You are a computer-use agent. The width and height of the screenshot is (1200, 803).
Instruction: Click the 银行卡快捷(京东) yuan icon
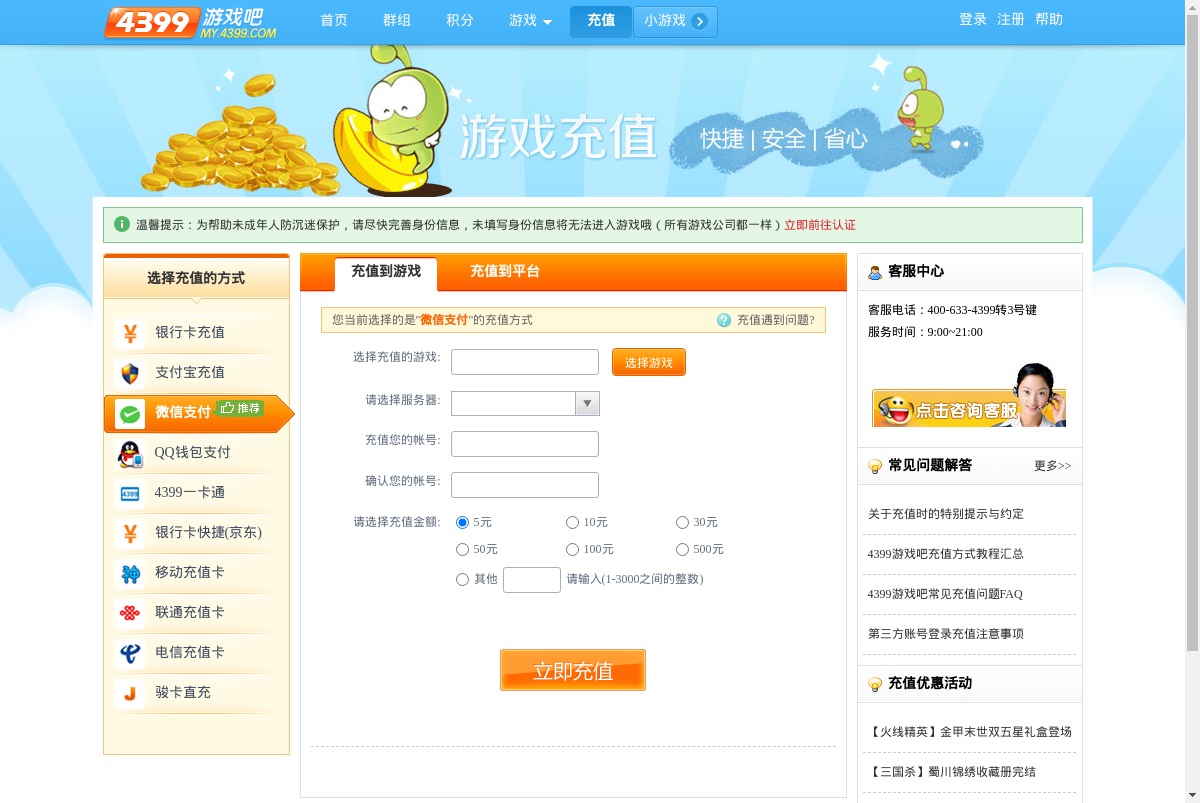click(130, 533)
